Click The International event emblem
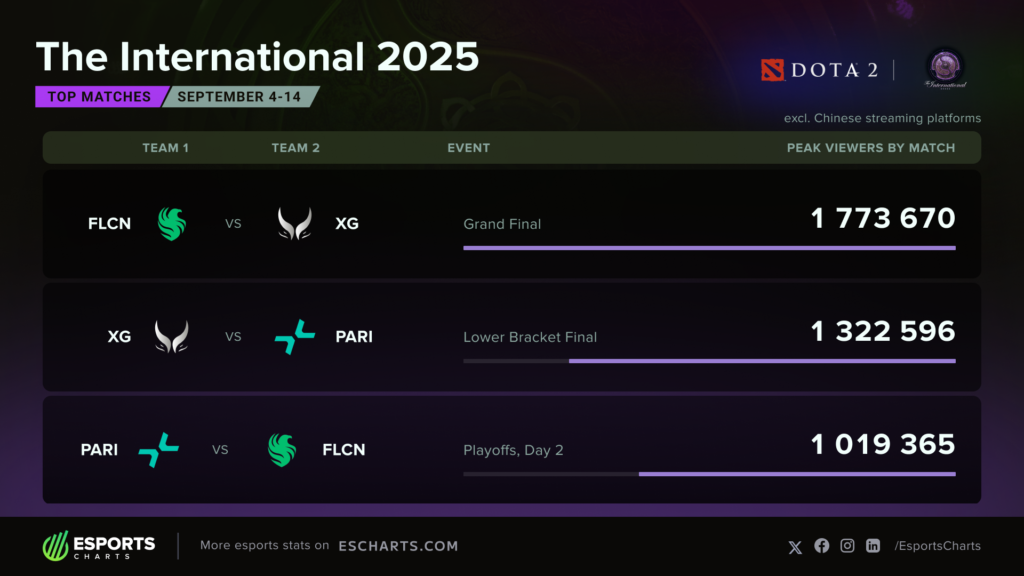The height and width of the screenshot is (576, 1024). [x=944, y=70]
